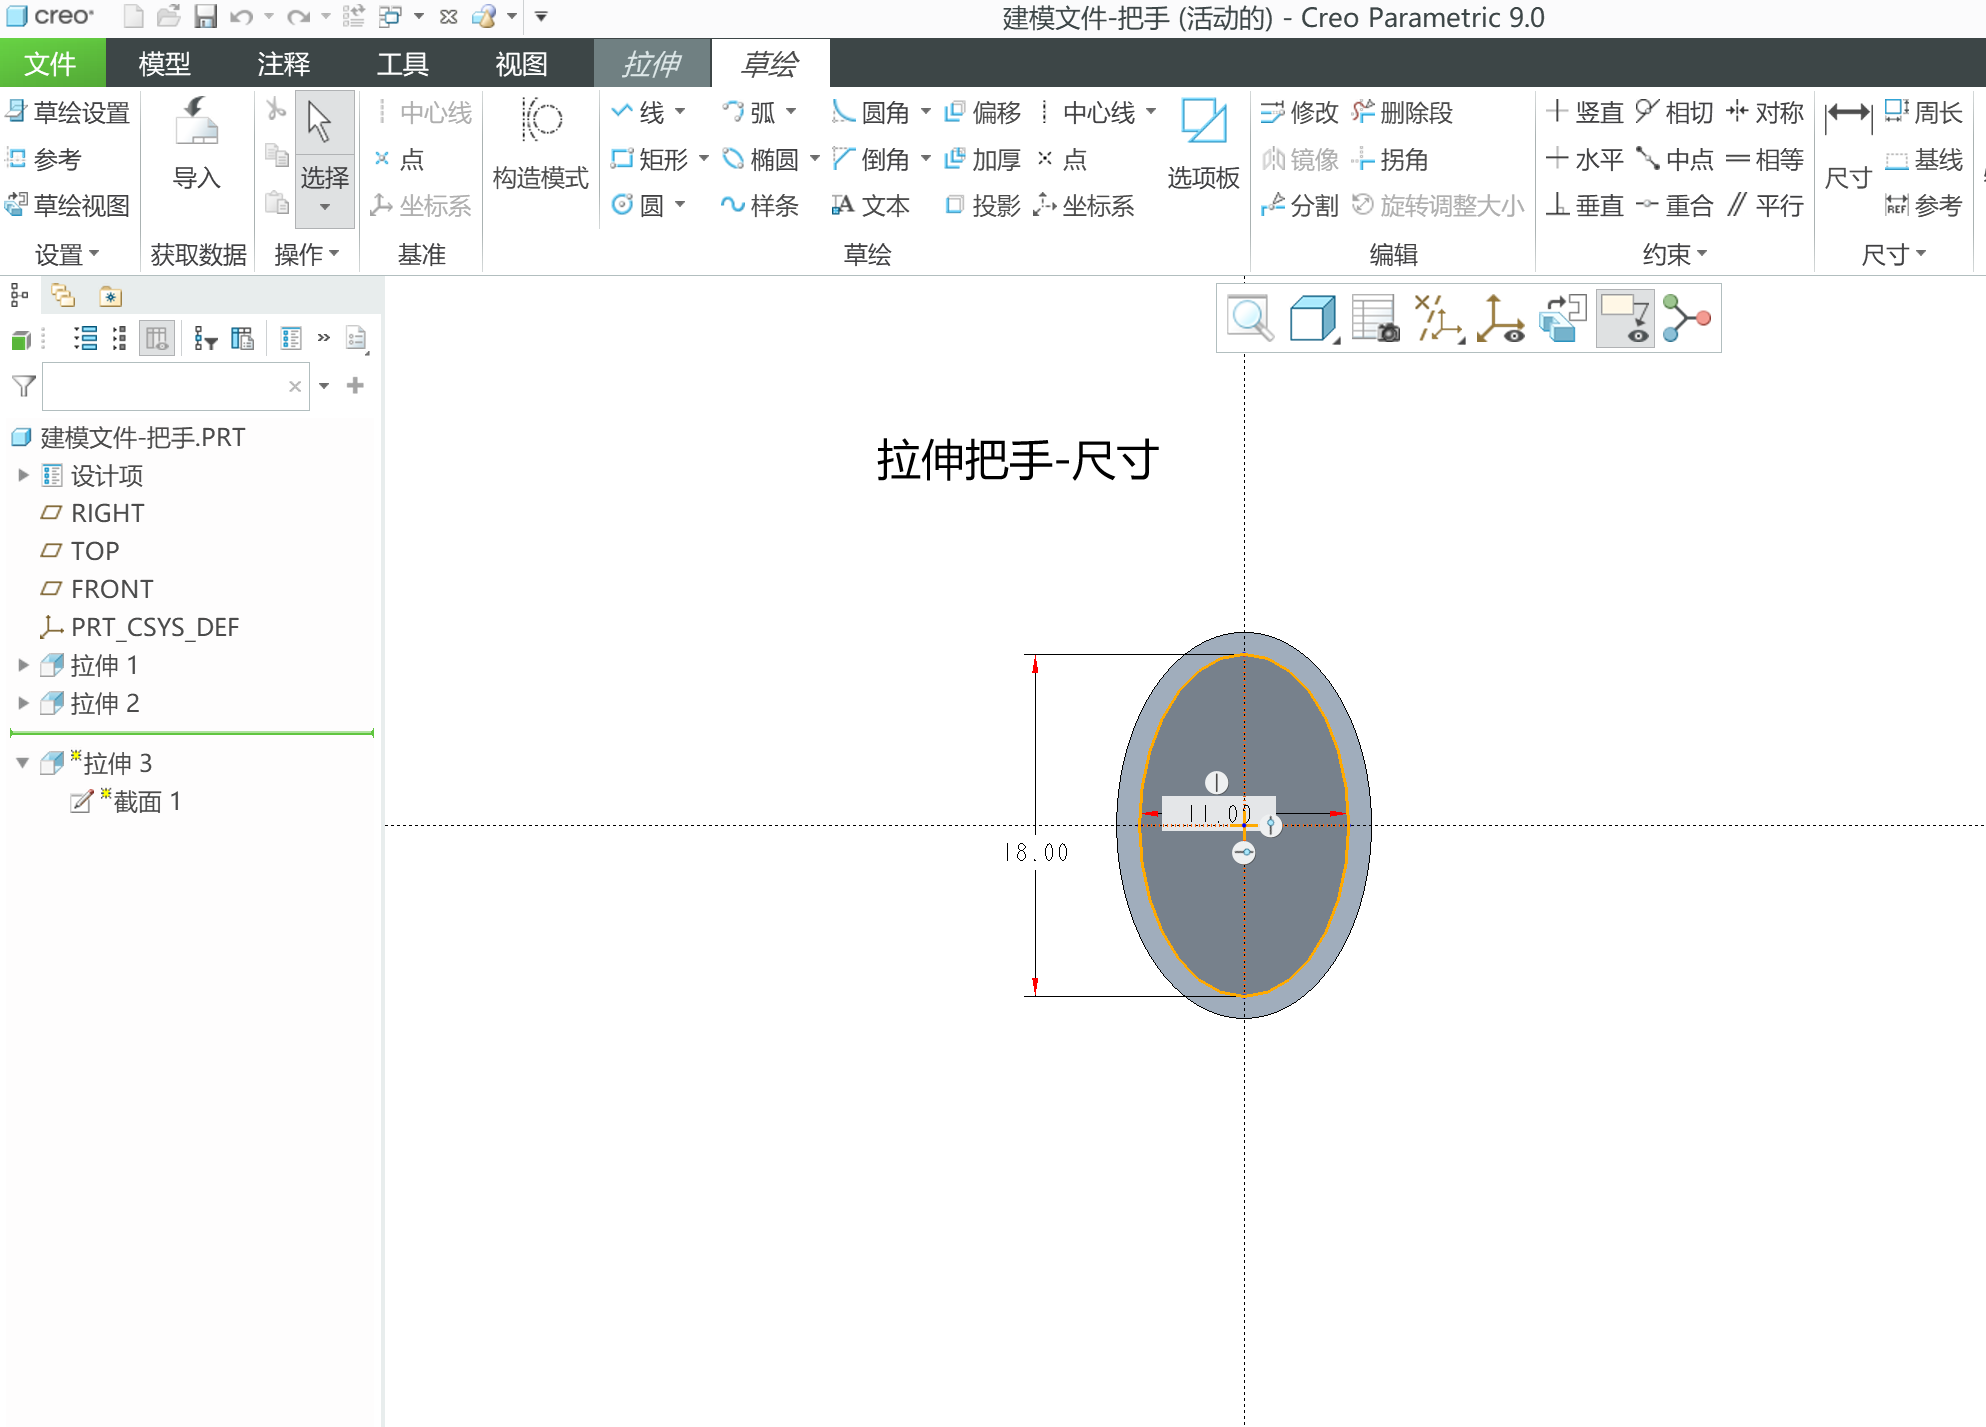The height and width of the screenshot is (1427, 1986).
Task: Click the model tree filter search field
Action: (175, 386)
